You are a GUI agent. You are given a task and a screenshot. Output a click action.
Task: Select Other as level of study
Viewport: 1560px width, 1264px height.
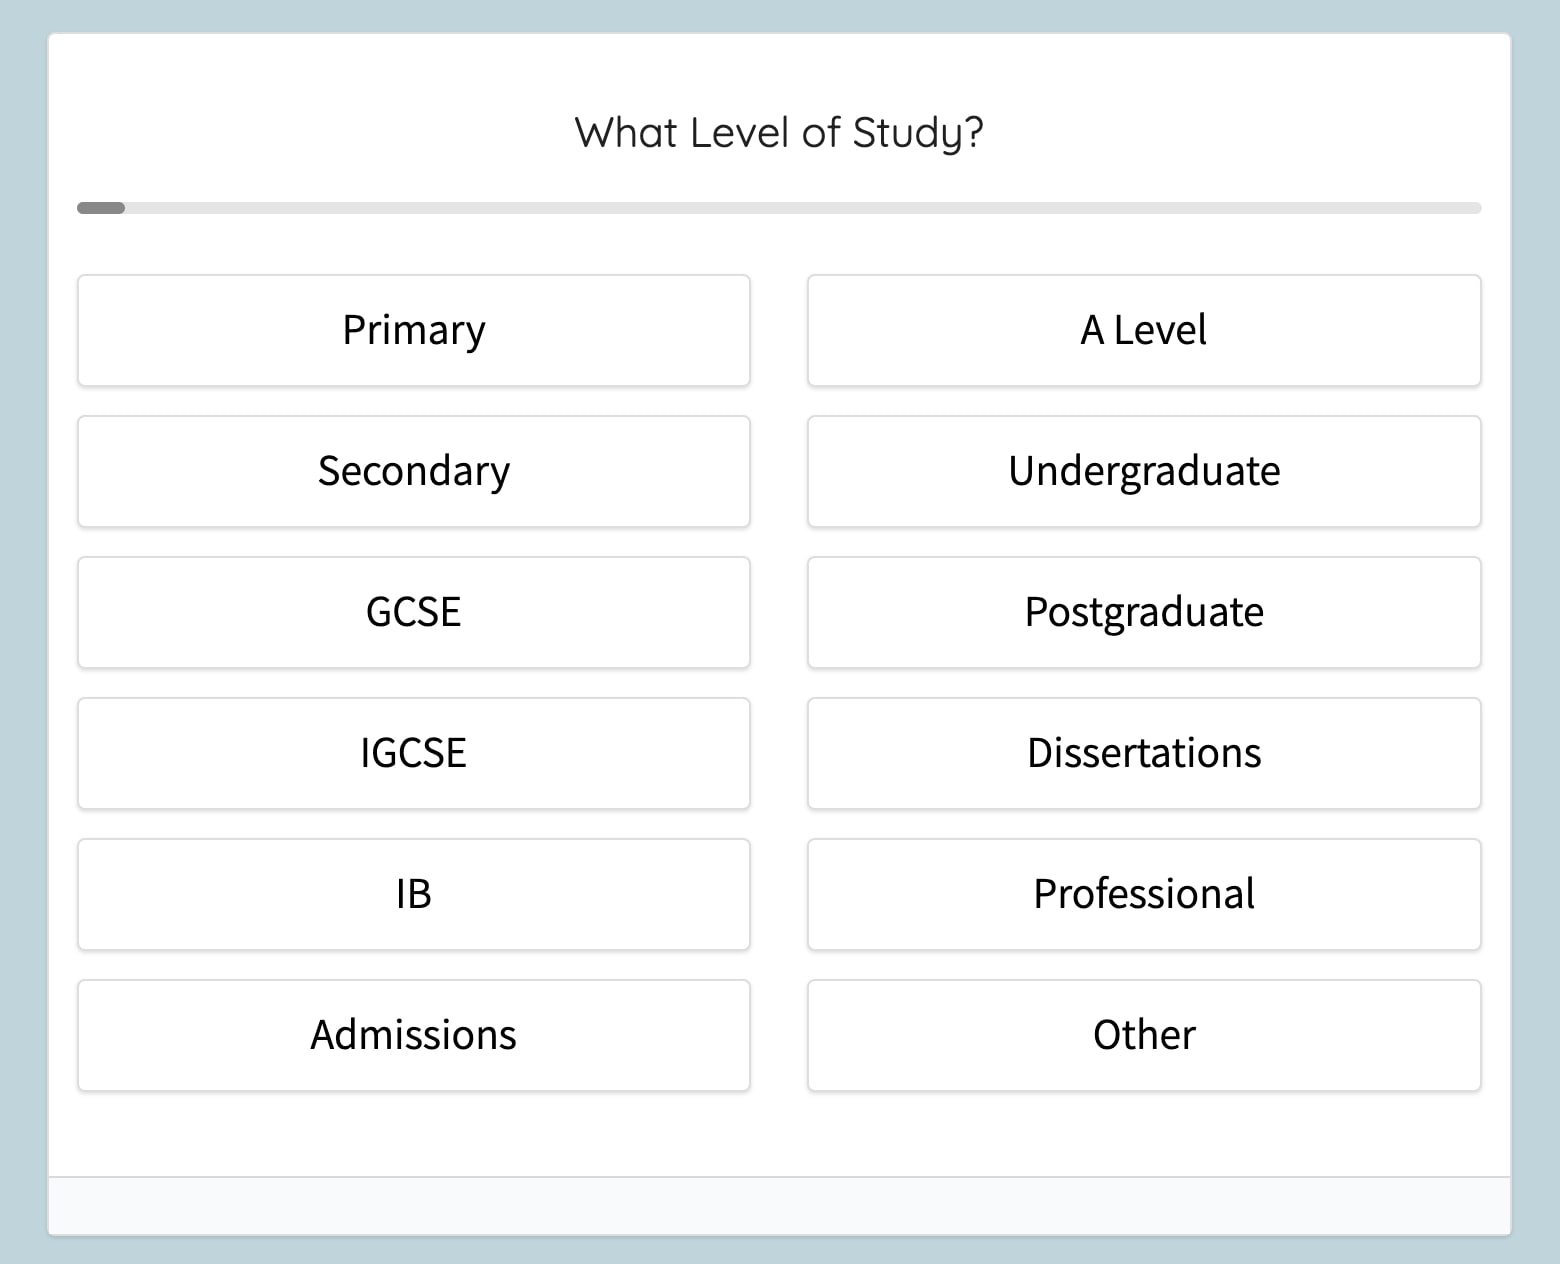click(1143, 1035)
